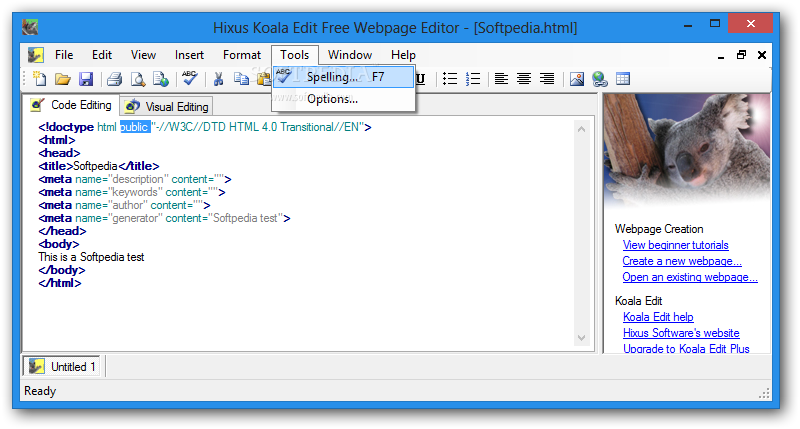Click the Print Preview magnifier icon
This screenshot has width=800, height=429.
(138, 79)
